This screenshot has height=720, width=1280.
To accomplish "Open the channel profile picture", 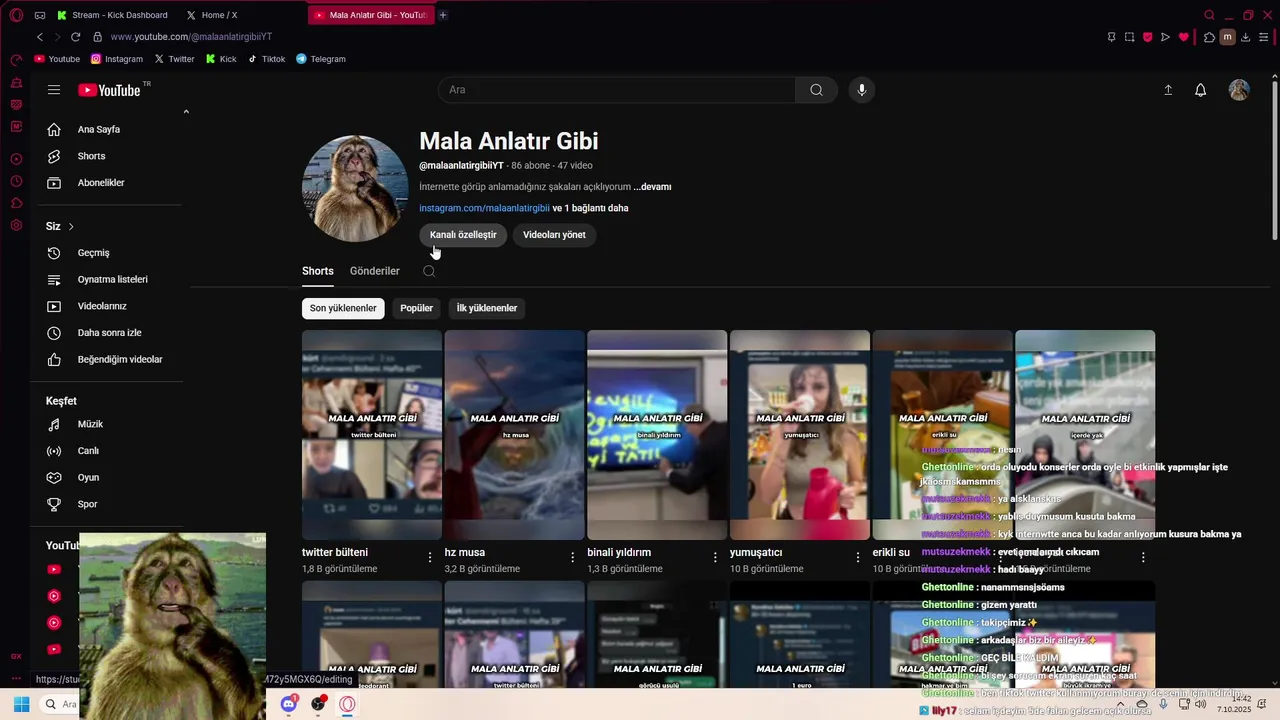I will click(x=355, y=188).
